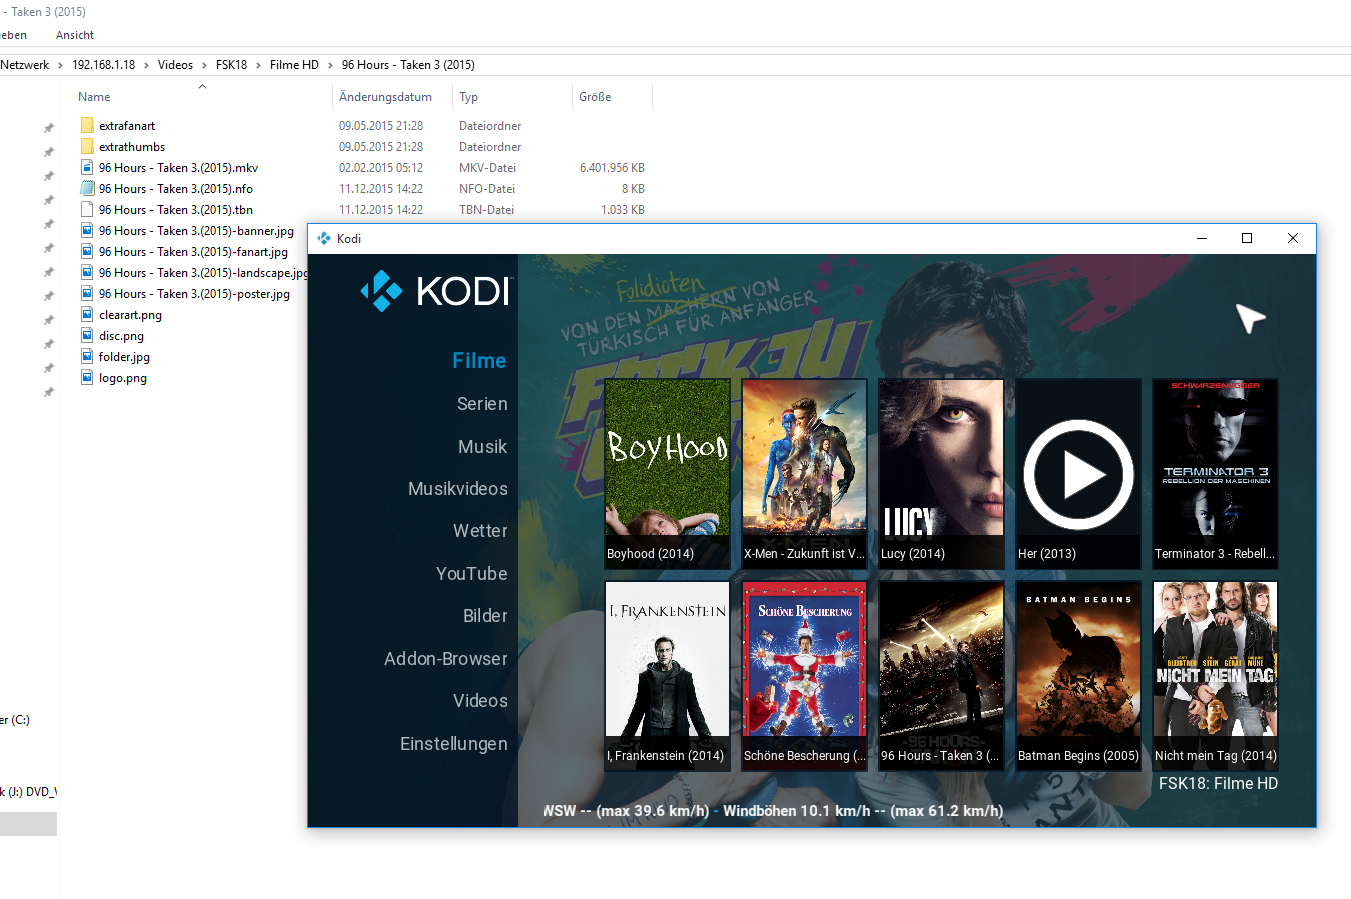
Task: Select the folder.jpg file icon
Action: 87,357
